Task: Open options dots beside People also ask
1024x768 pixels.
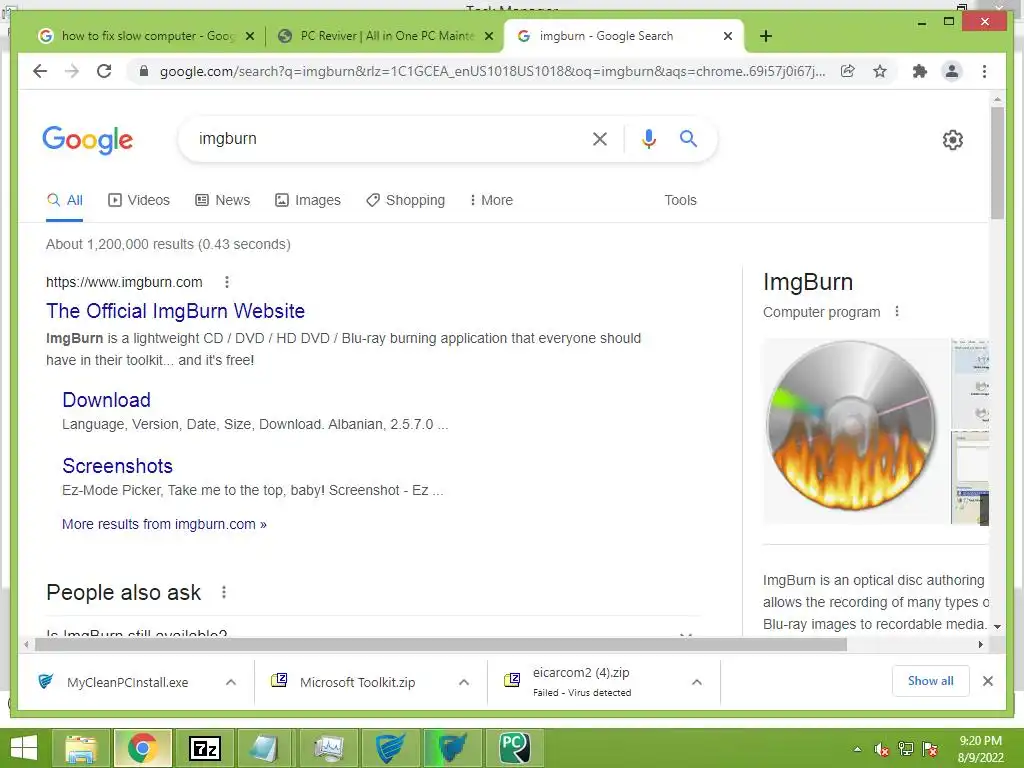Action: coord(223,592)
